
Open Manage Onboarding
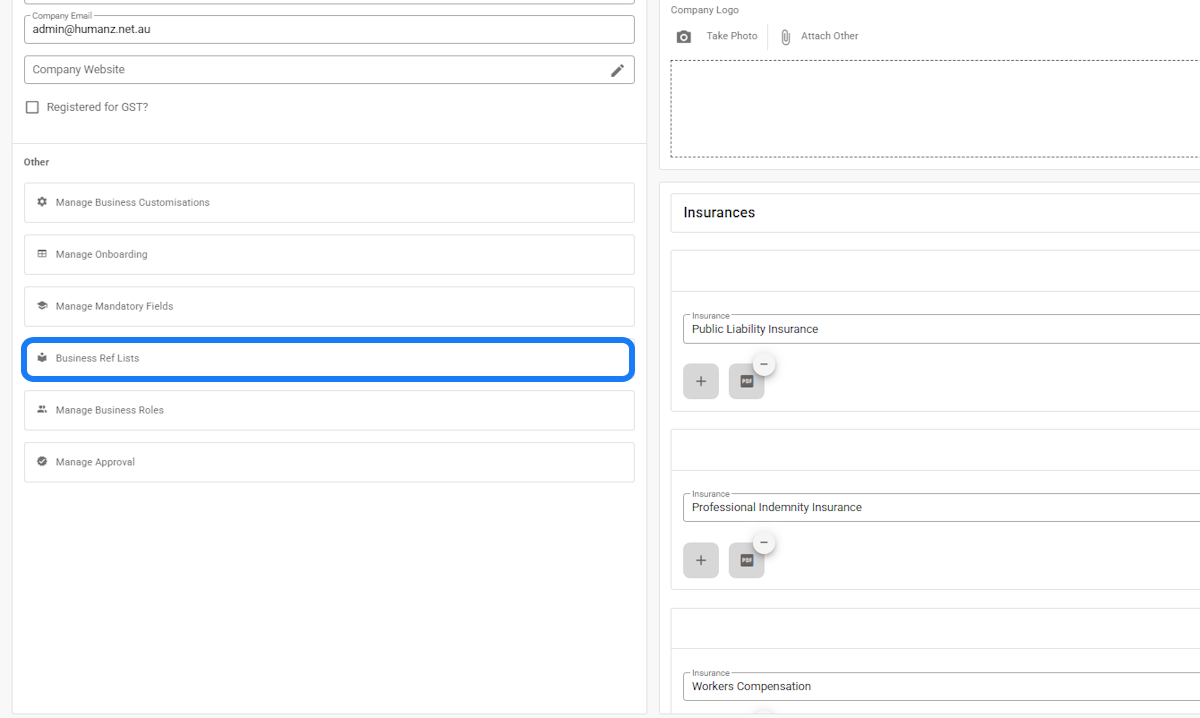(329, 254)
